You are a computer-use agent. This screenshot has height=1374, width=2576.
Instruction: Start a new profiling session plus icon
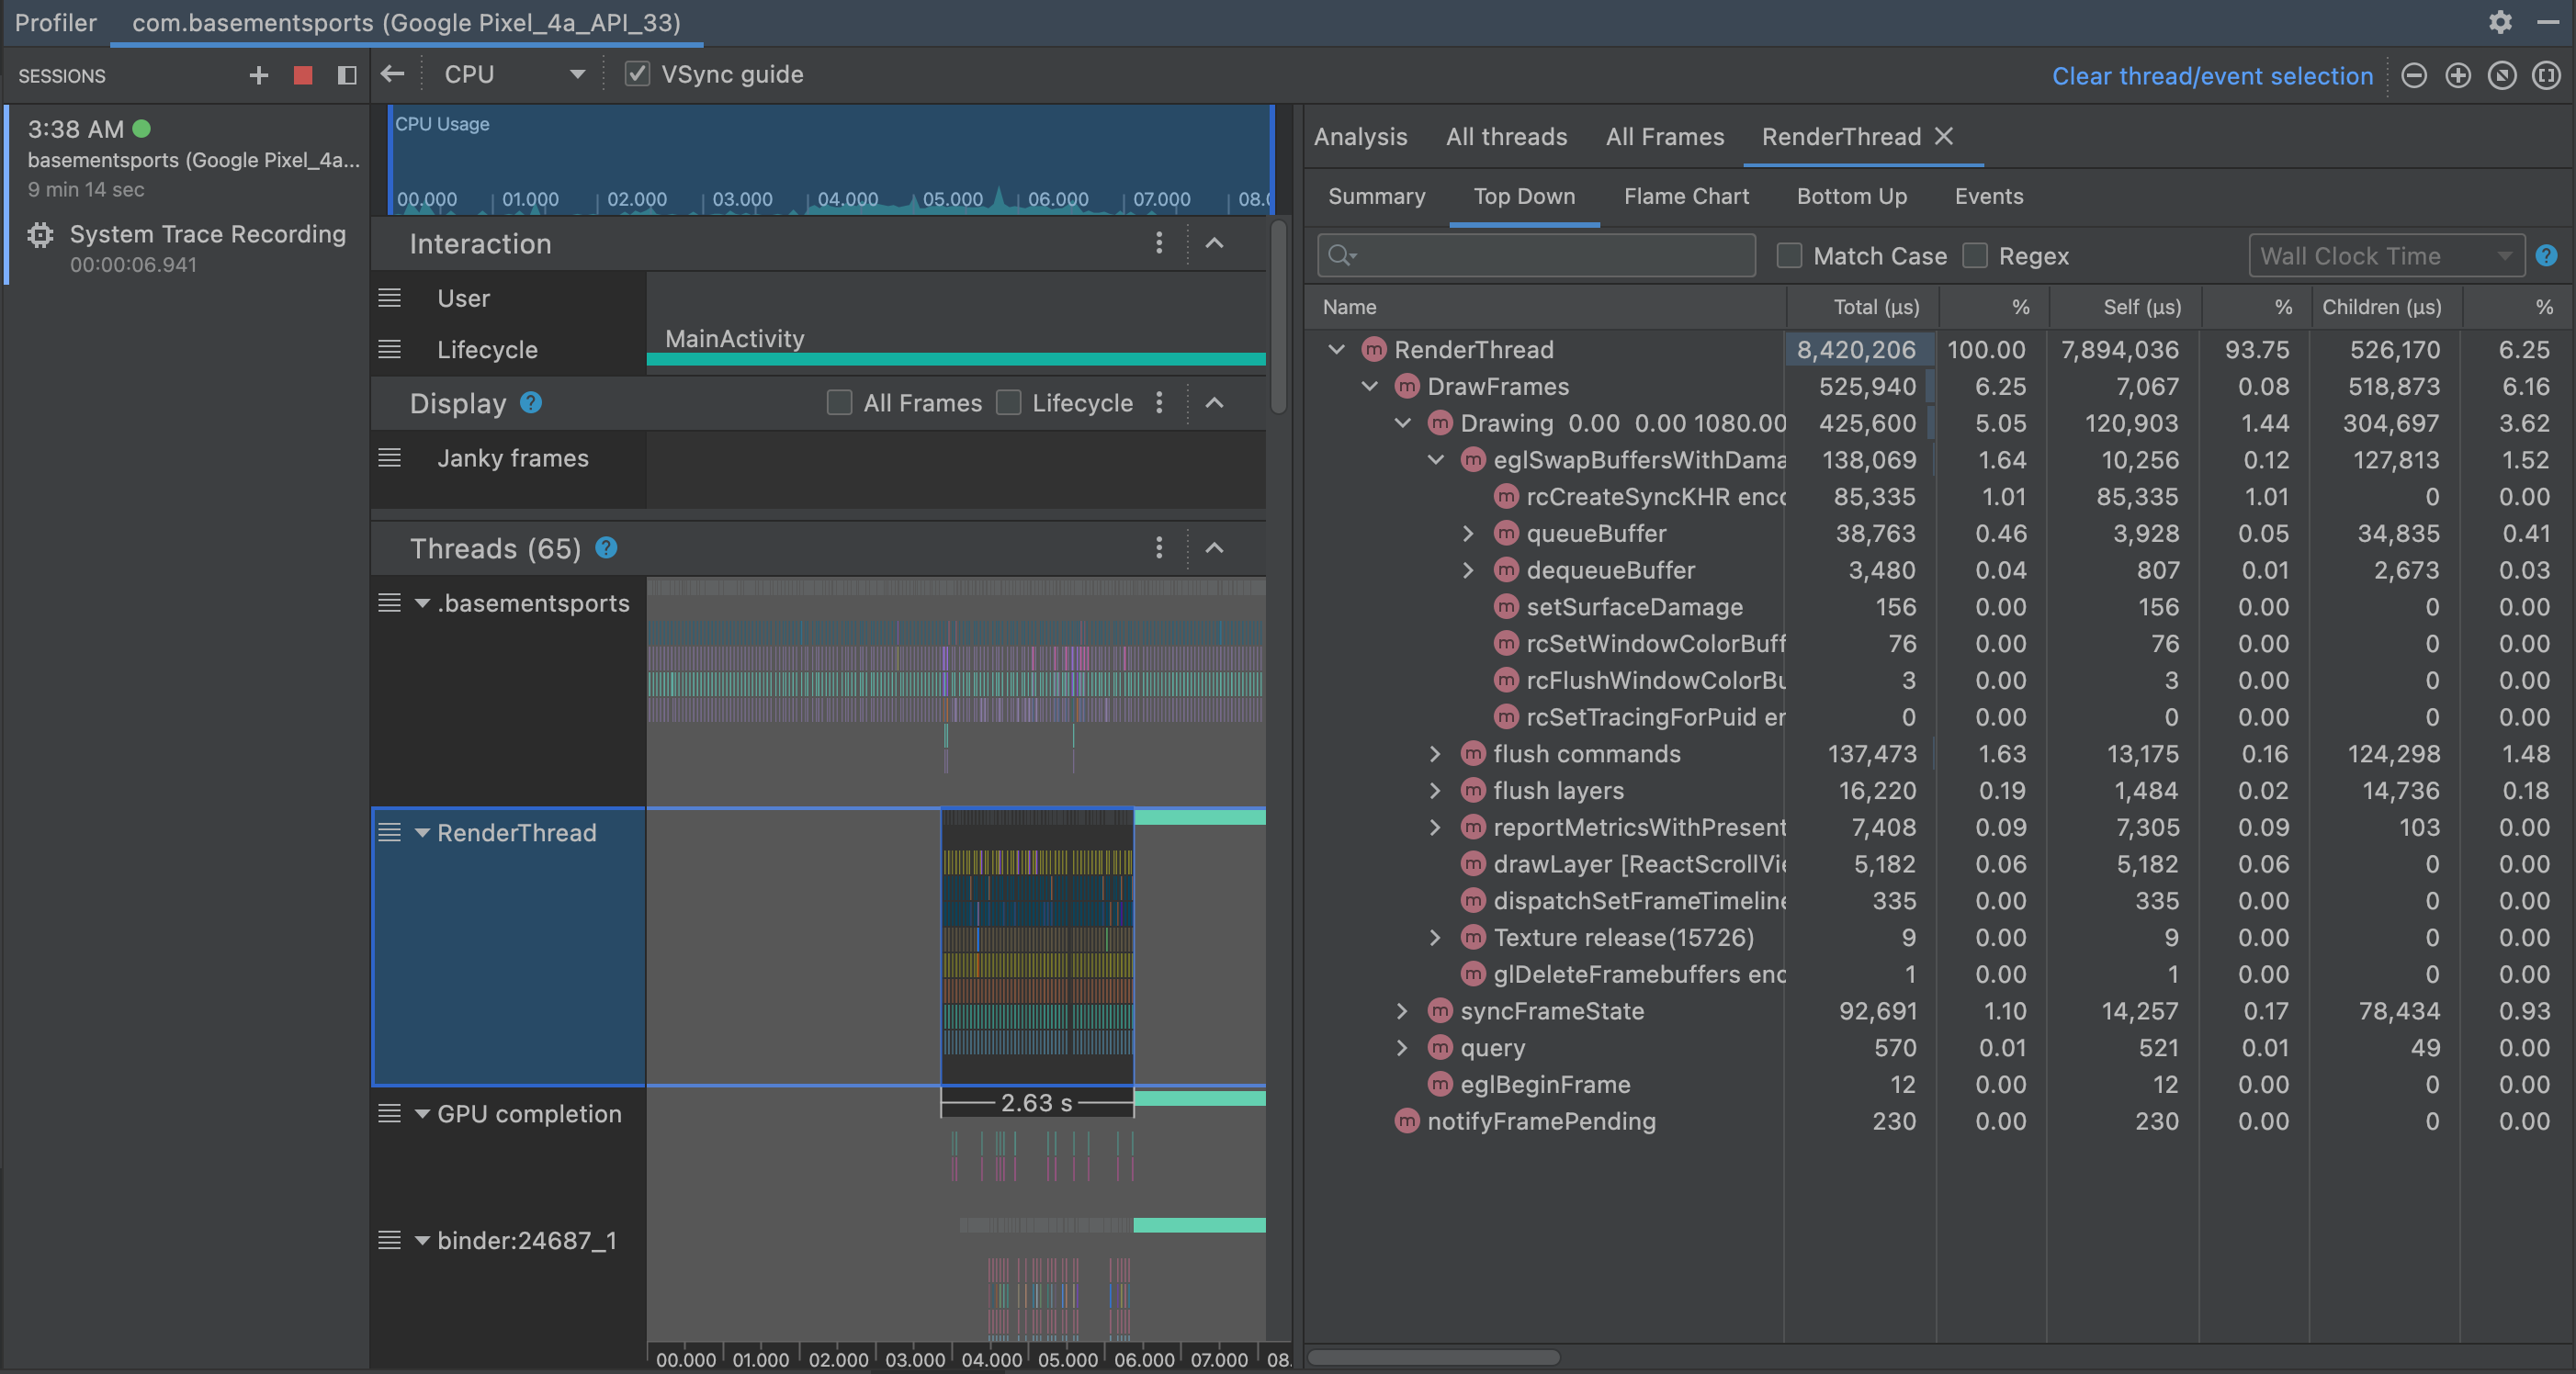tap(258, 75)
